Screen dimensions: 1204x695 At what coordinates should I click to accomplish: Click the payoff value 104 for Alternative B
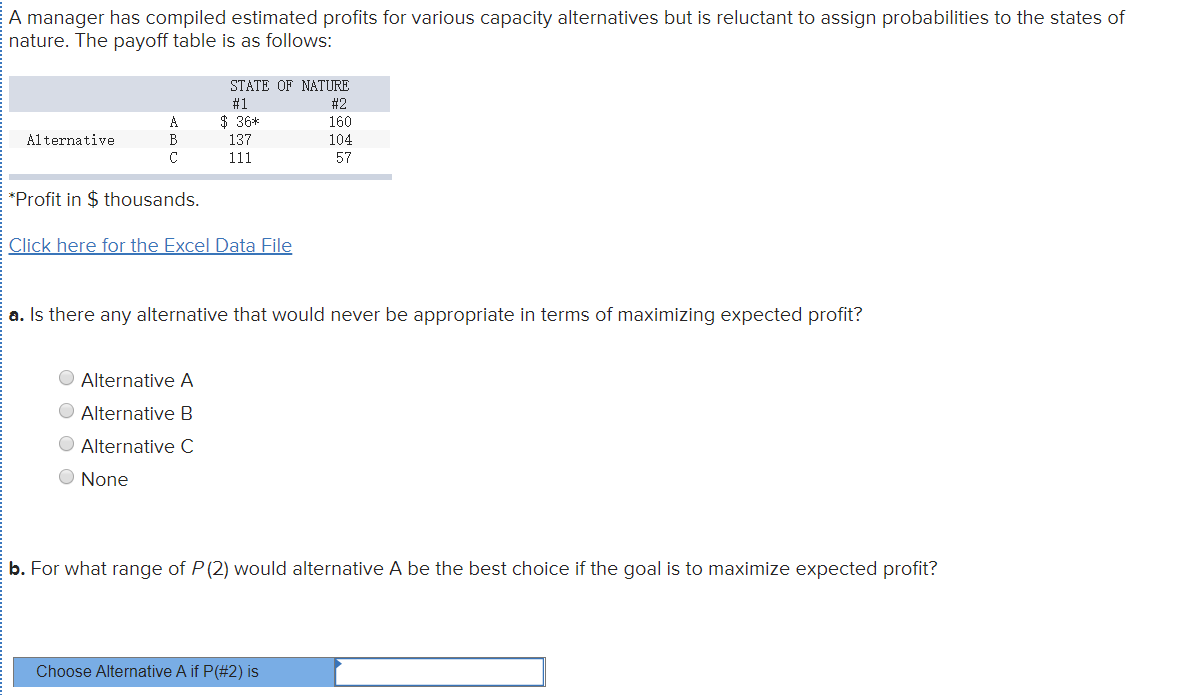click(340, 139)
